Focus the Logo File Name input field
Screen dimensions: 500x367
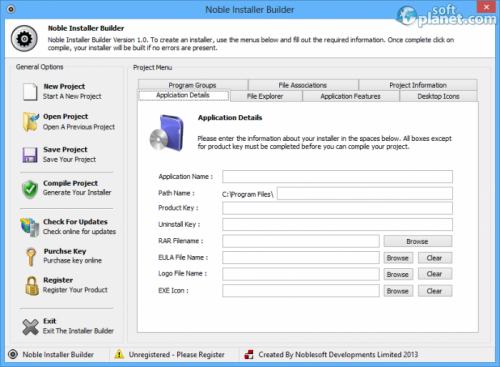tap(301, 274)
